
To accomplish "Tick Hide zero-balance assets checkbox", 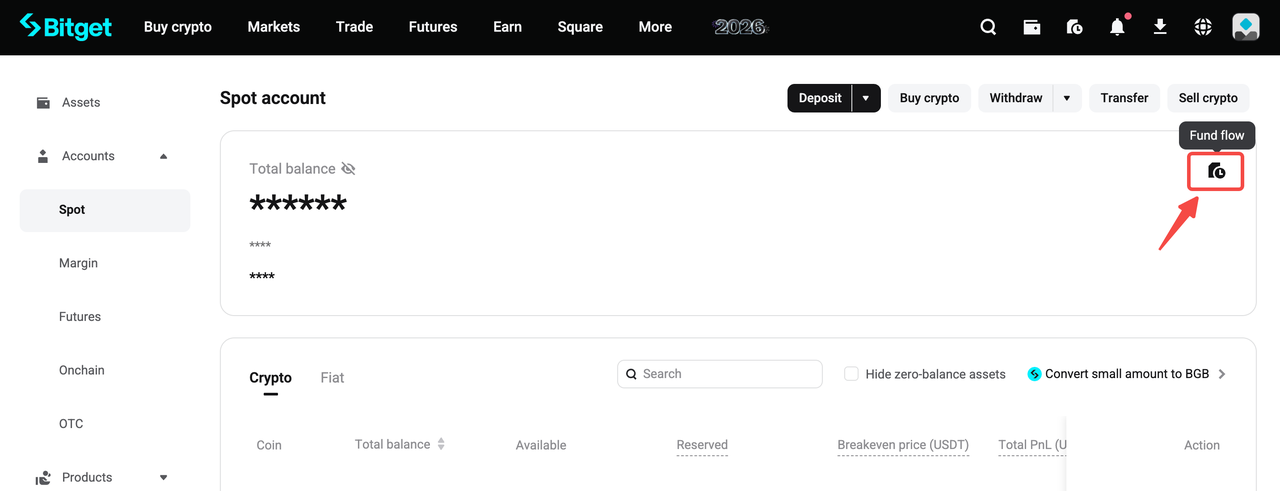I will pos(851,374).
